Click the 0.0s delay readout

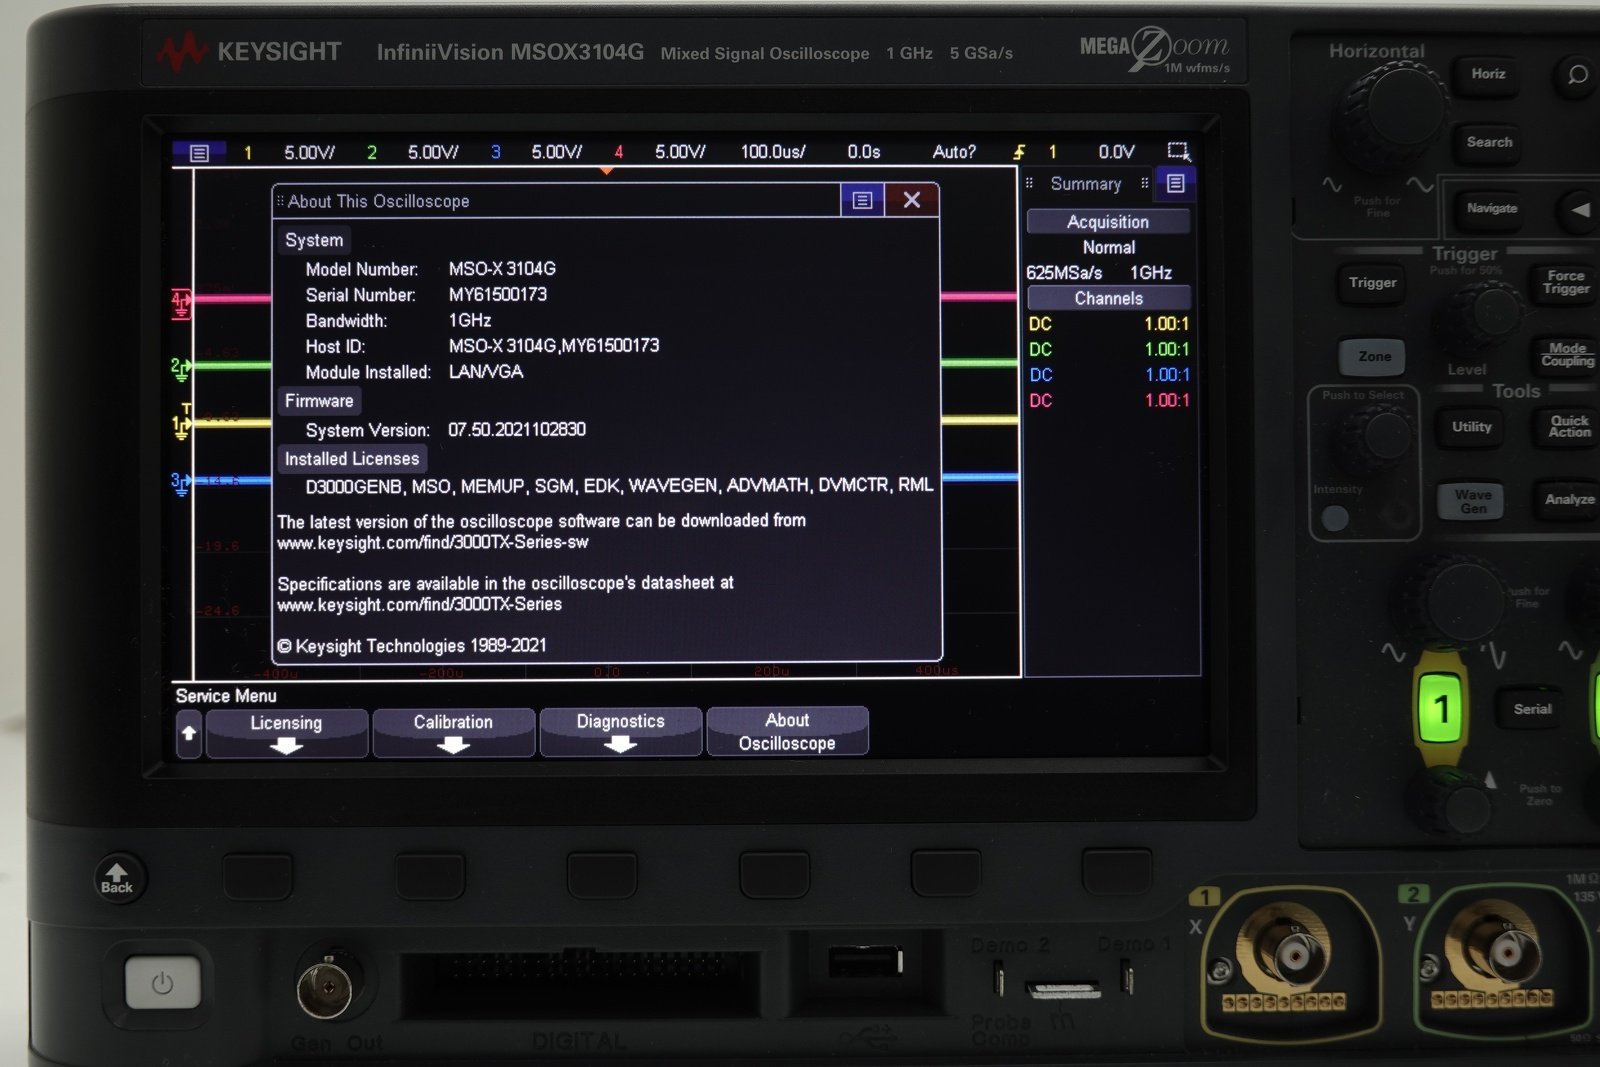point(864,152)
